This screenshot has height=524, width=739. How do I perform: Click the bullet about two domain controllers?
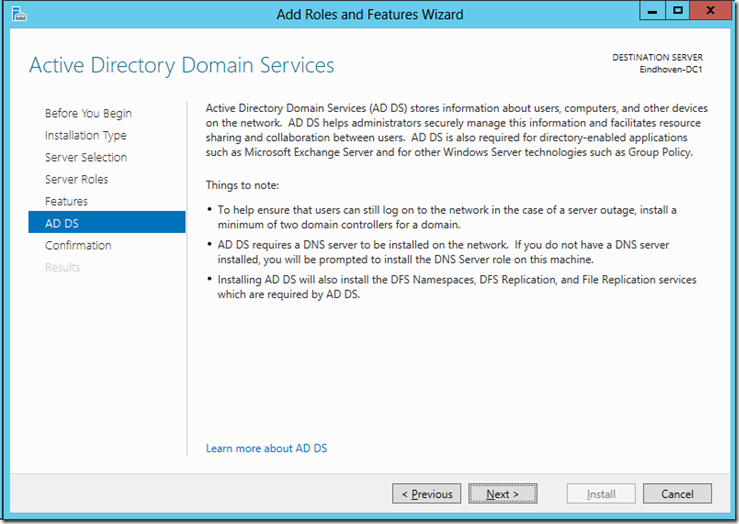[447, 217]
